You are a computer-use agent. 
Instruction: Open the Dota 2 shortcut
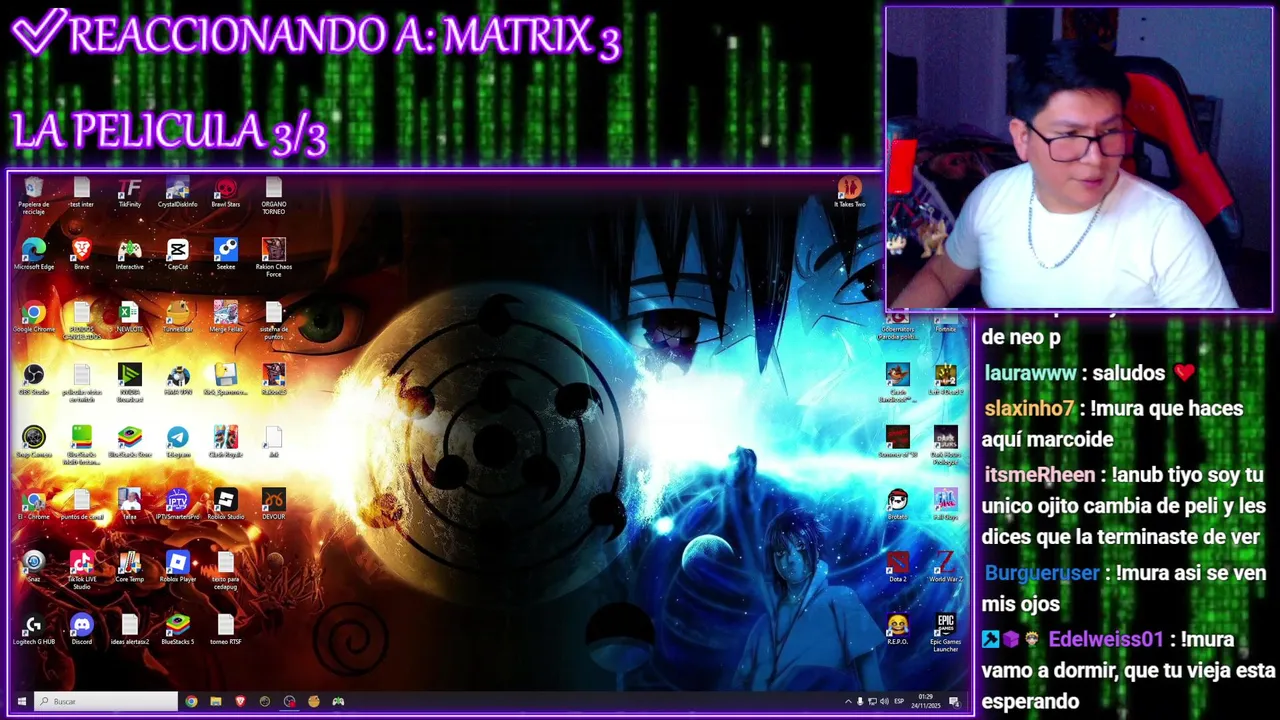coord(897,567)
